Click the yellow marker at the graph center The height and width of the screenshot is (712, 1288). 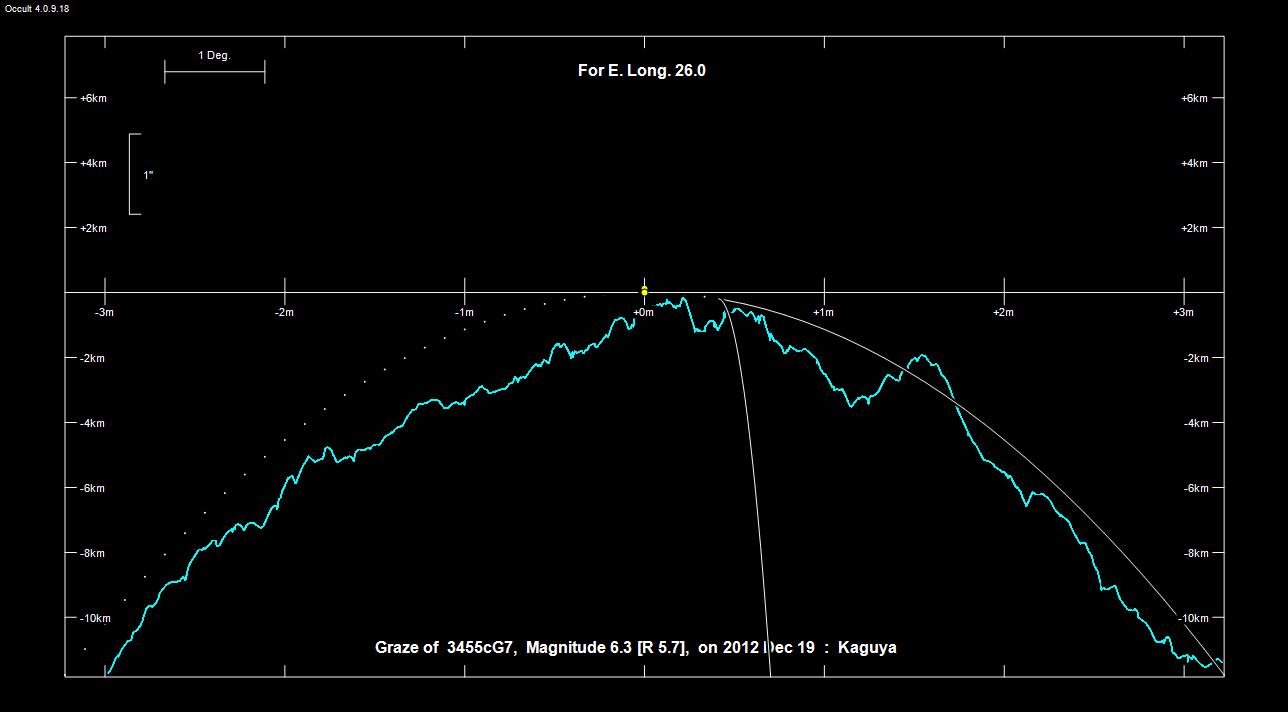coord(644,291)
